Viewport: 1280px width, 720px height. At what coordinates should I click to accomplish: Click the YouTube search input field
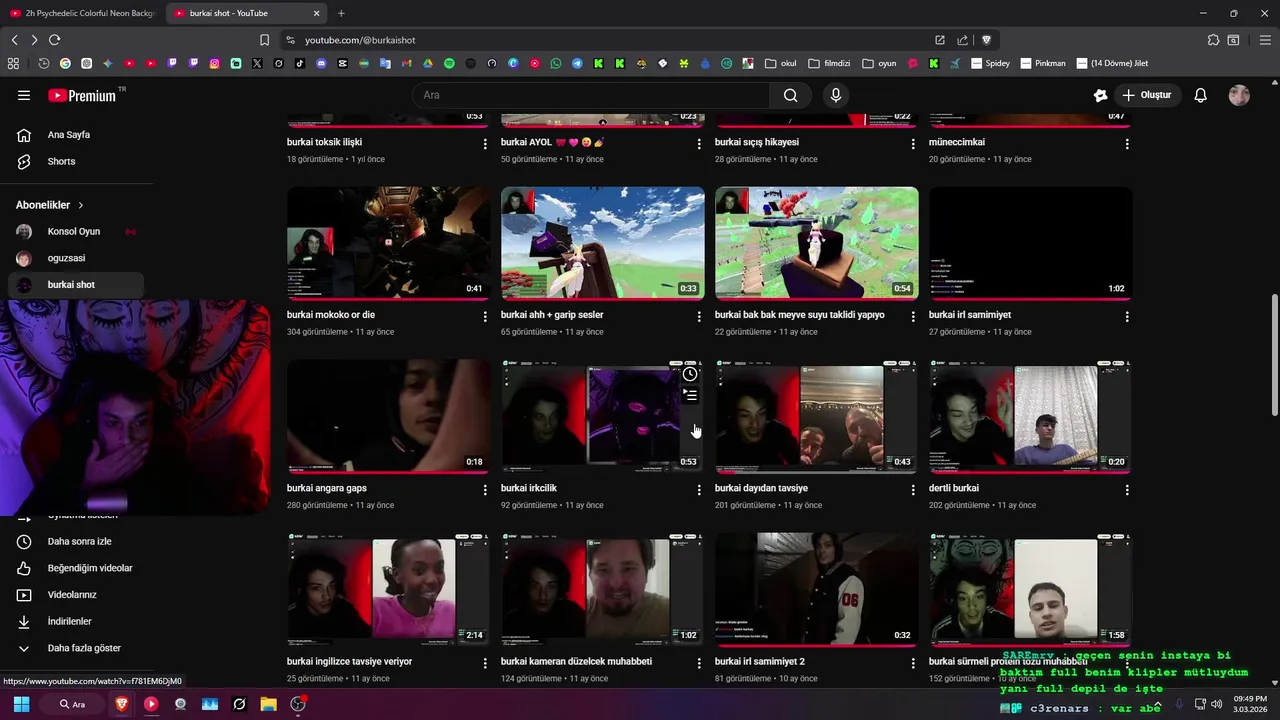tap(590, 95)
